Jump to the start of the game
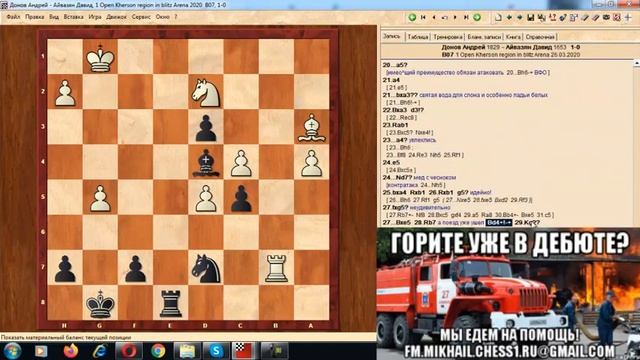This screenshot has width=640, height=360. (423, 17)
